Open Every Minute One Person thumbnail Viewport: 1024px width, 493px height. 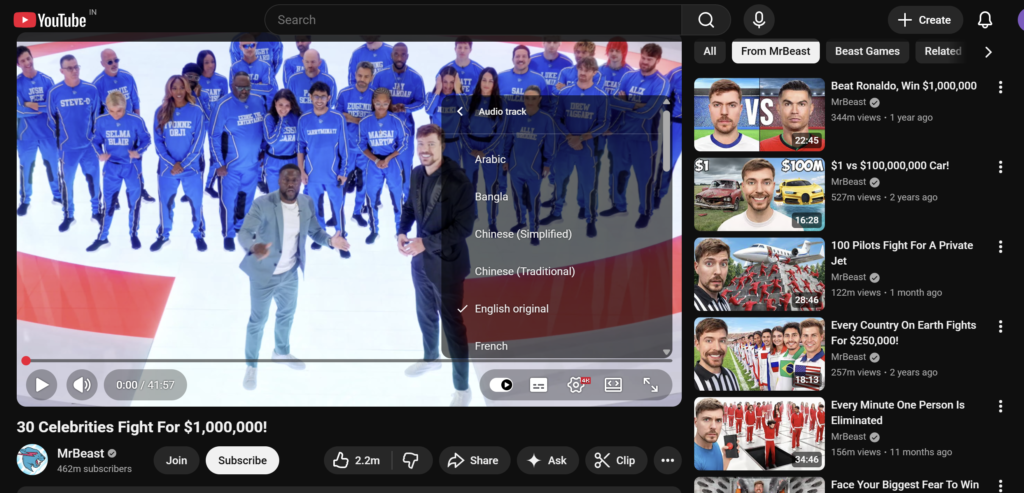(x=760, y=434)
